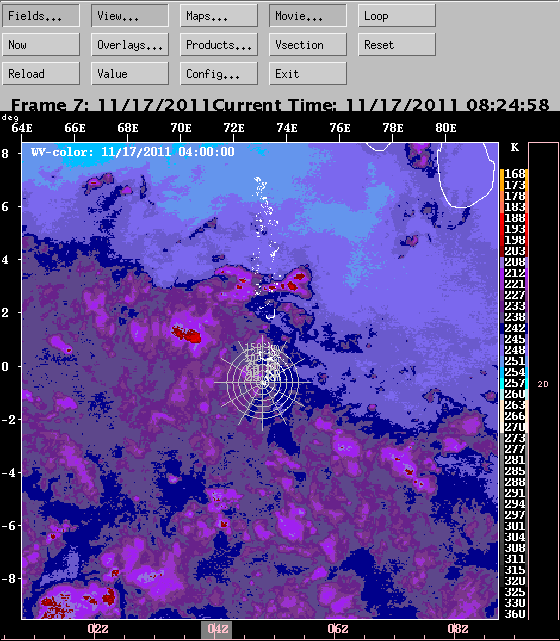Screen dimensions: 560x641
Task: Select the 06z time marker
Action: 338,628
